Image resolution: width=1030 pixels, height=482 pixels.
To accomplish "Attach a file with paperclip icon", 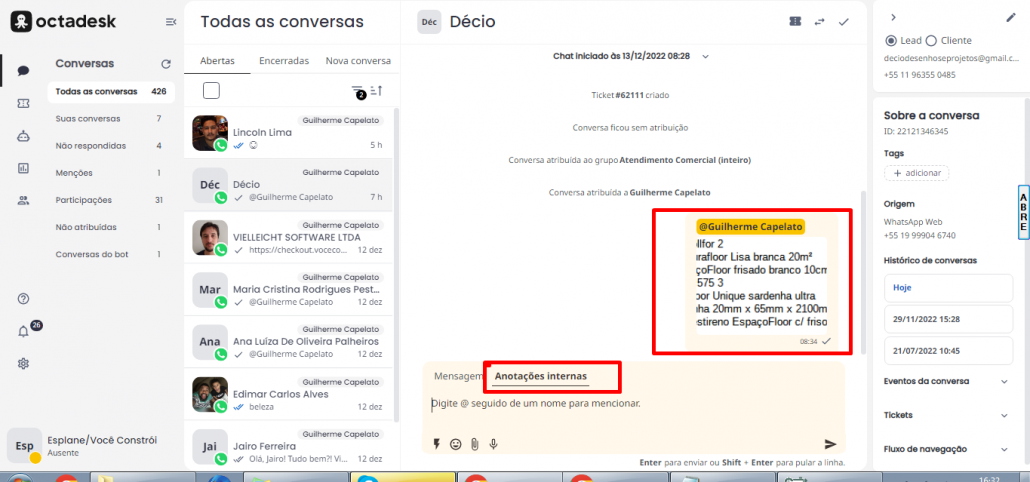I will coord(475,444).
